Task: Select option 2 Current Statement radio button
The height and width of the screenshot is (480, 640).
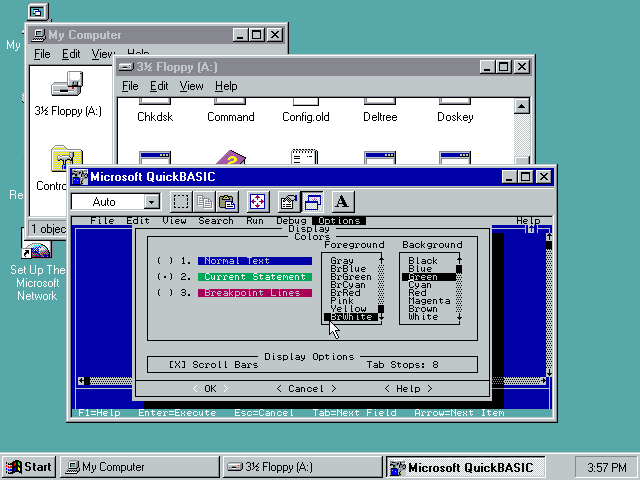Action: [x=165, y=277]
